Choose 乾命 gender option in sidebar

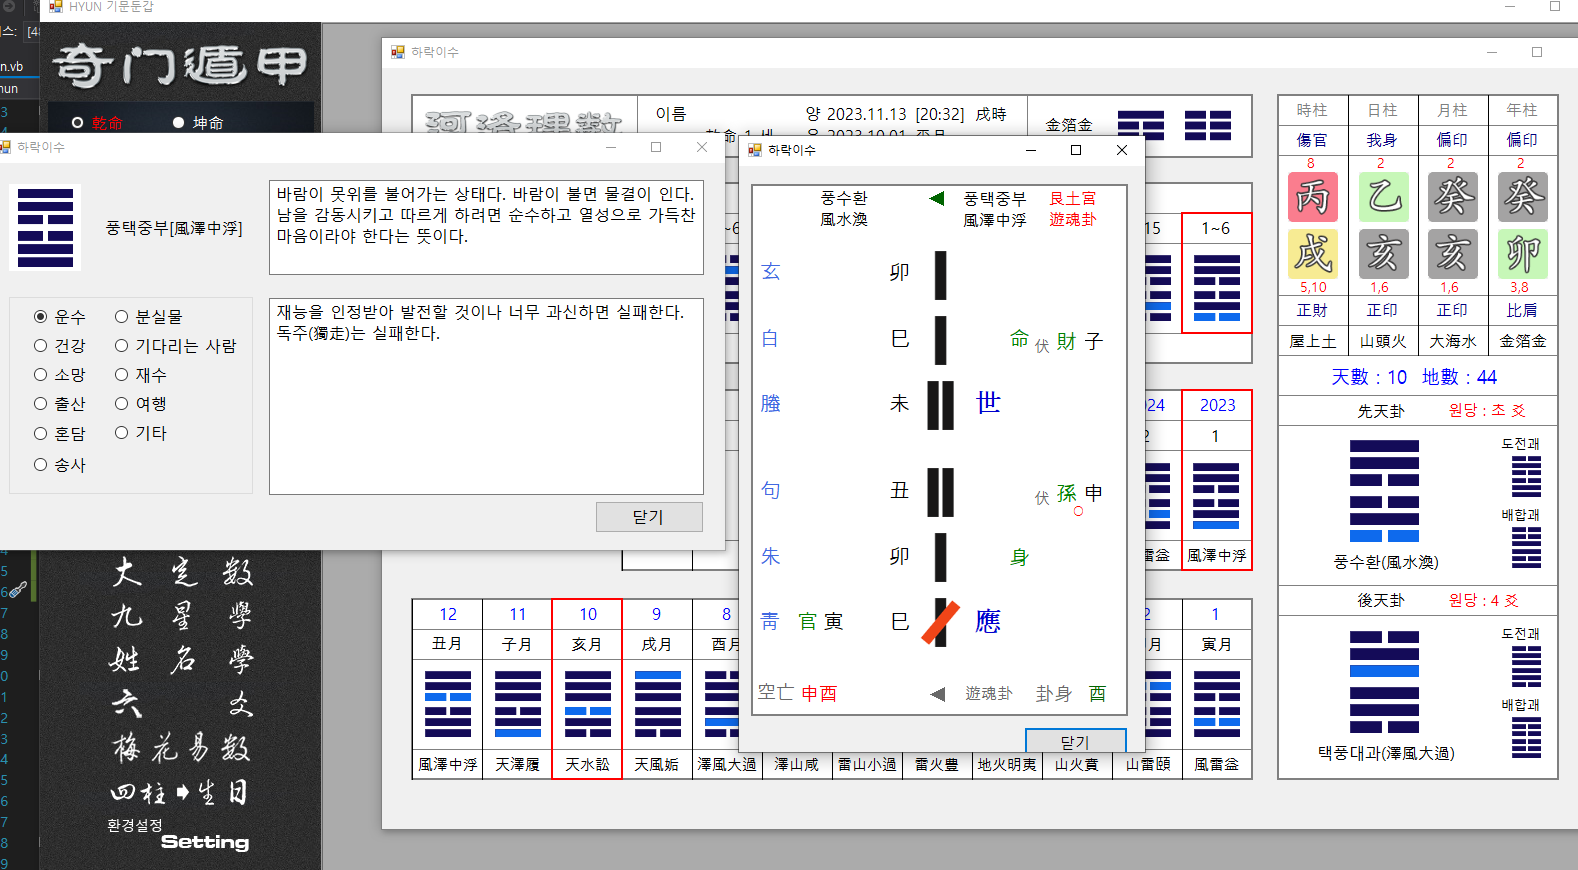(x=97, y=123)
